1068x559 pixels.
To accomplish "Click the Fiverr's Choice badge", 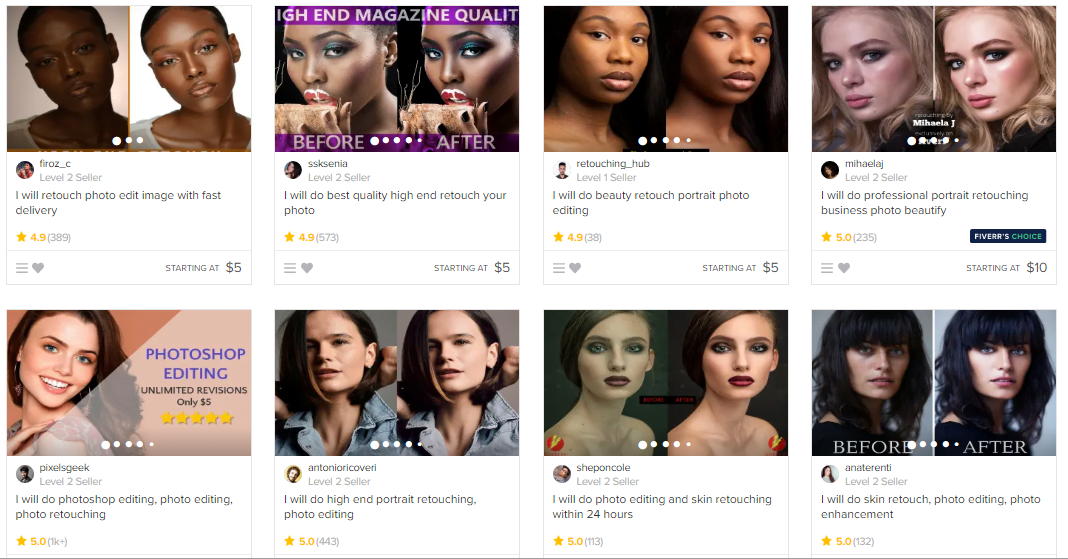I will point(1008,236).
